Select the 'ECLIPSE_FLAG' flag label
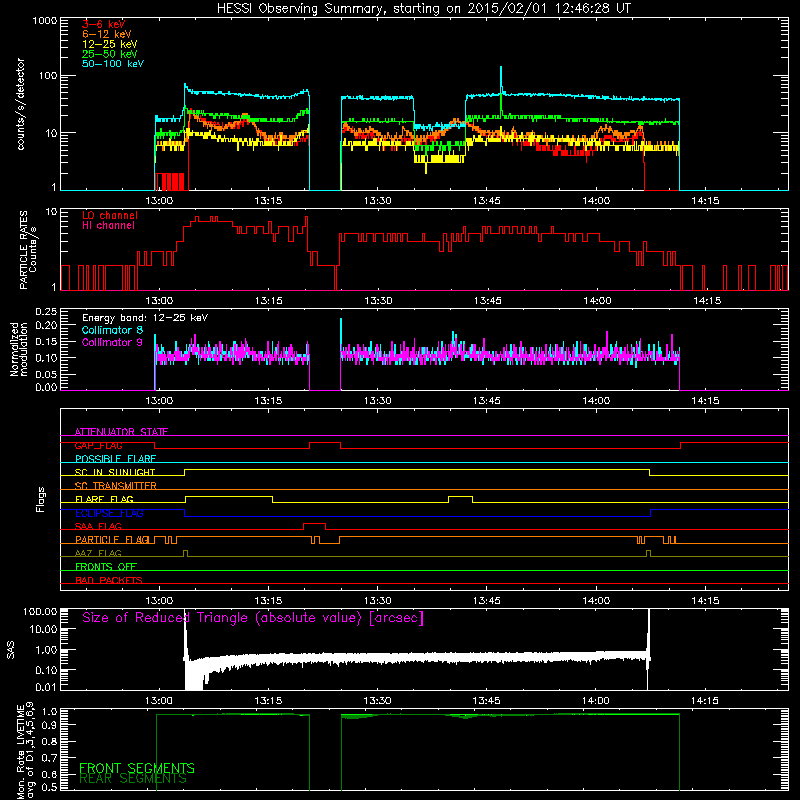800x800 pixels. [109, 513]
